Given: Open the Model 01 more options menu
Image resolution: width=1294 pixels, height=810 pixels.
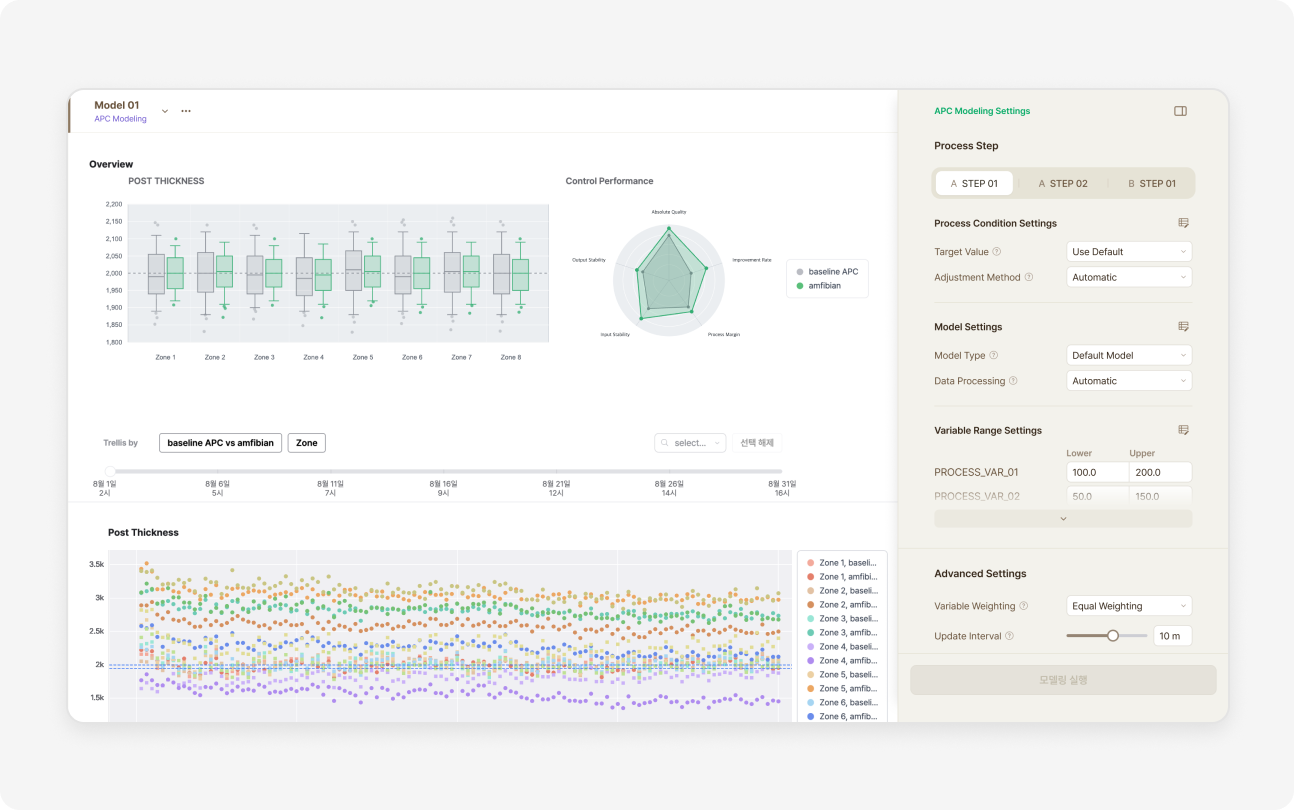Looking at the screenshot, I should tap(186, 111).
